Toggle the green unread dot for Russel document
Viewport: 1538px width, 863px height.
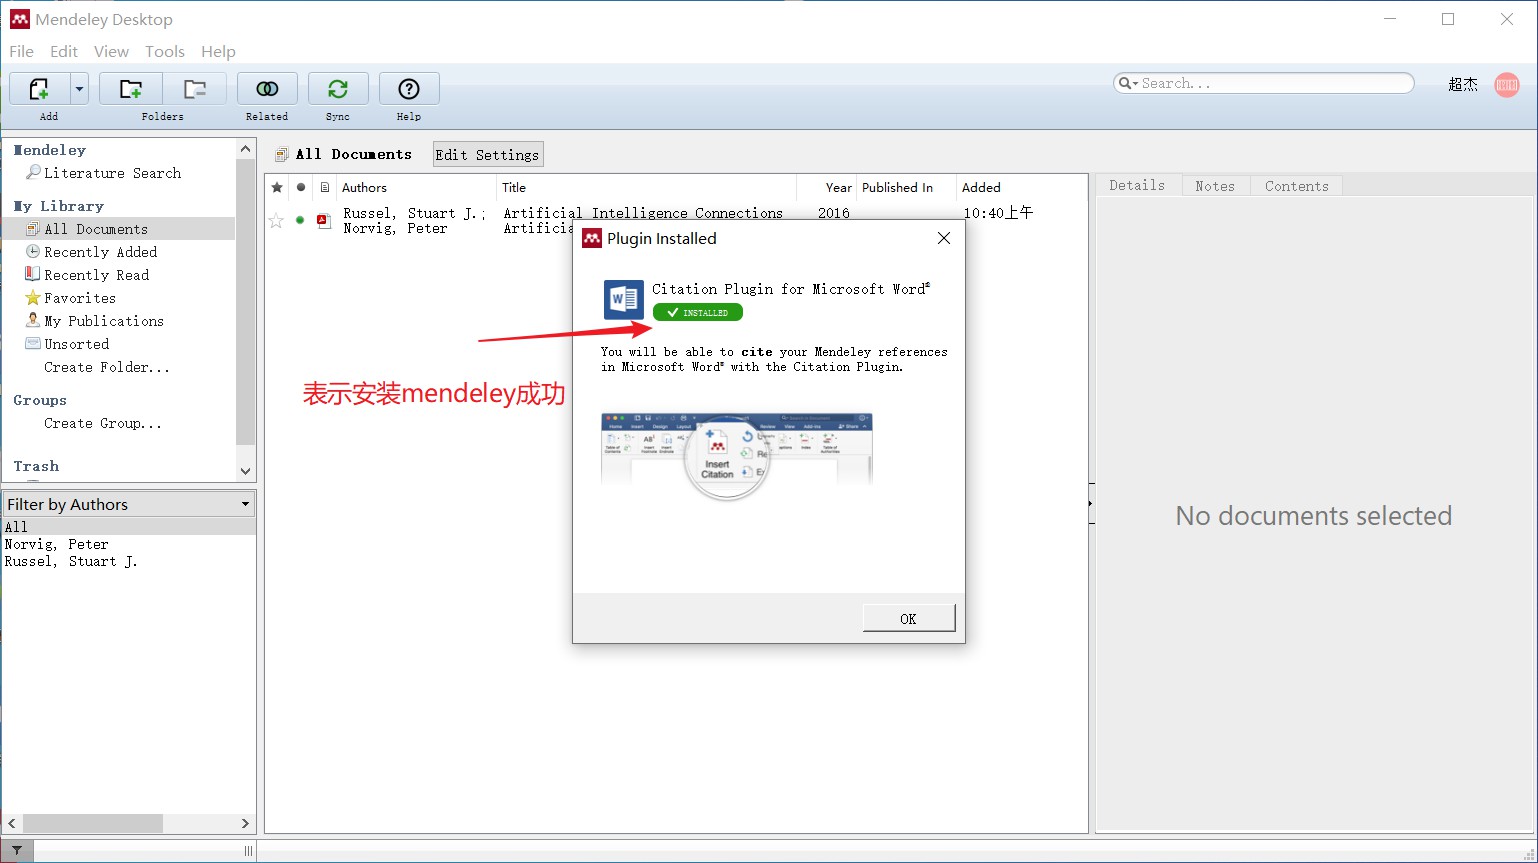pos(300,220)
